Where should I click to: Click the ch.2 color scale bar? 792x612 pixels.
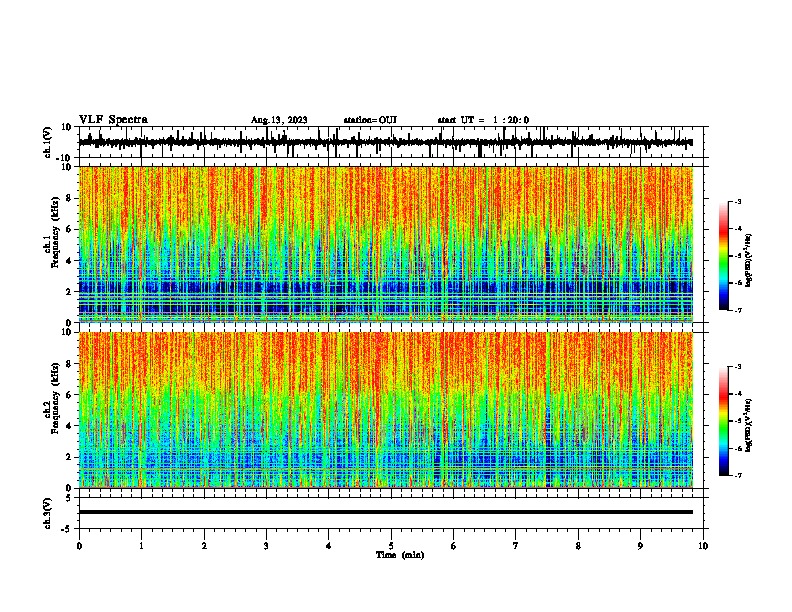click(723, 421)
